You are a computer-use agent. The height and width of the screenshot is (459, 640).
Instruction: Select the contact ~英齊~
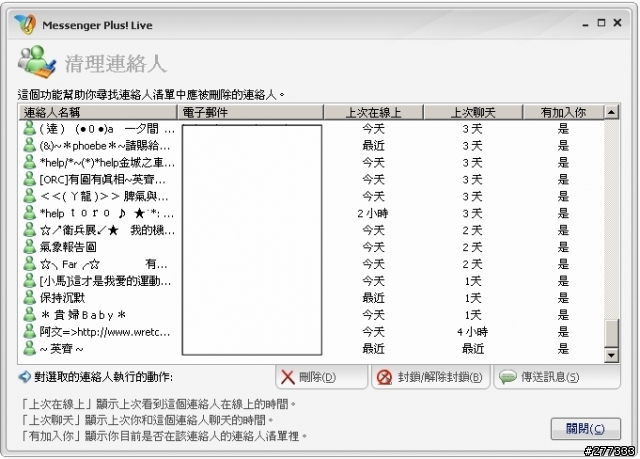(x=62, y=349)
